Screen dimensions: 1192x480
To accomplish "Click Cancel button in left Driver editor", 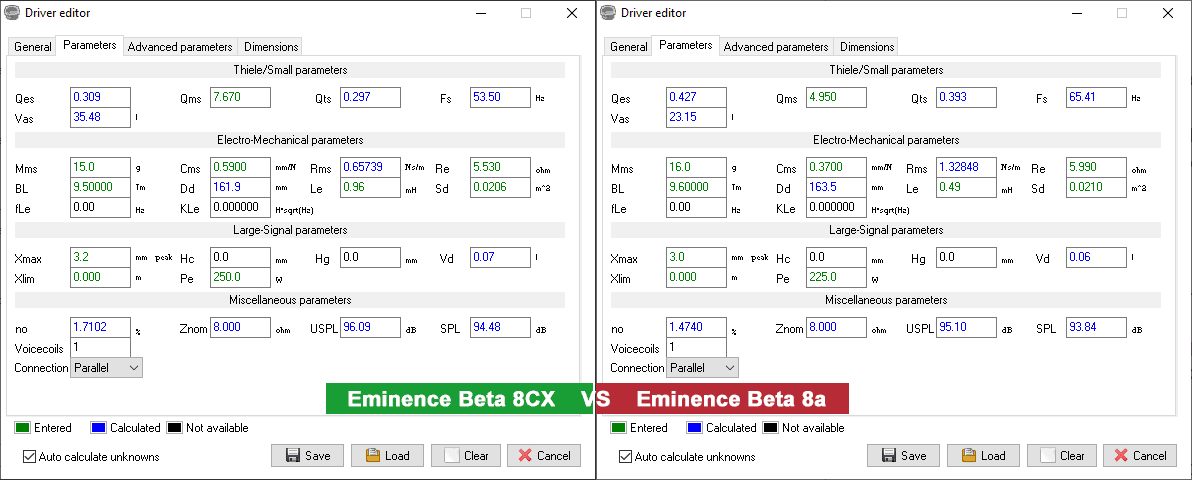I will tap(544, 456).
